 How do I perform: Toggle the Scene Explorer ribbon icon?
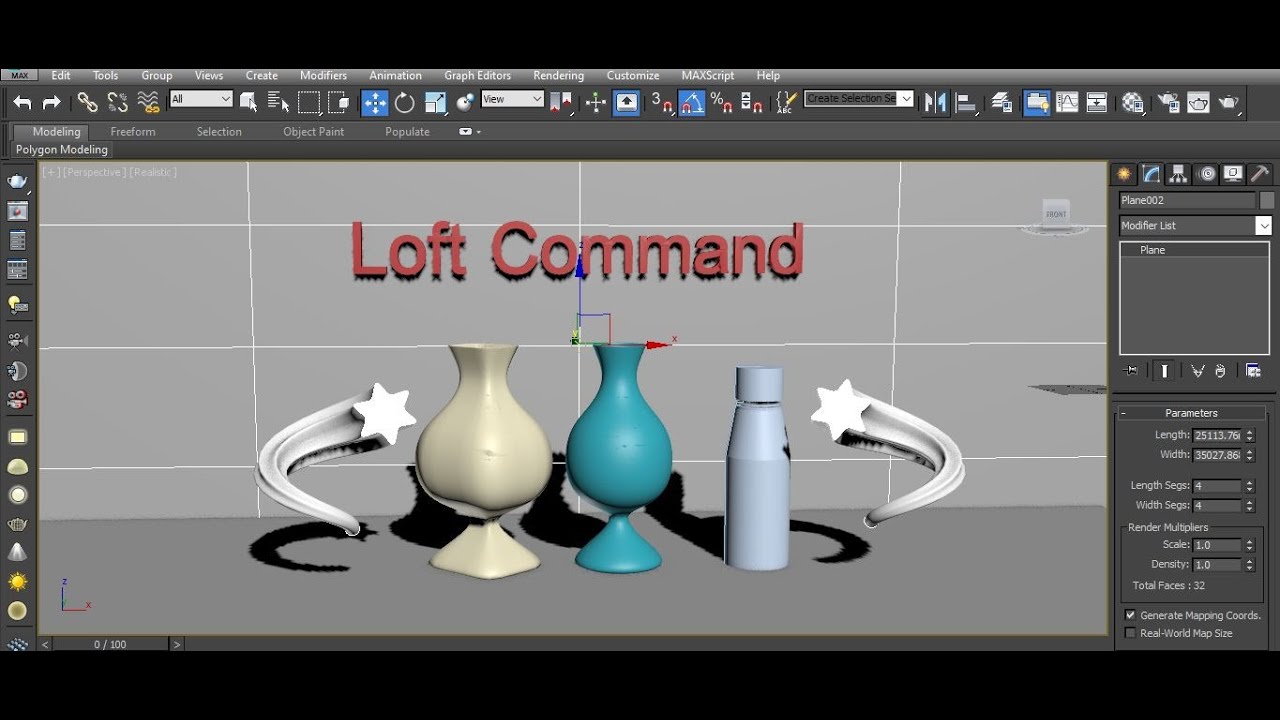point(1037,102)
